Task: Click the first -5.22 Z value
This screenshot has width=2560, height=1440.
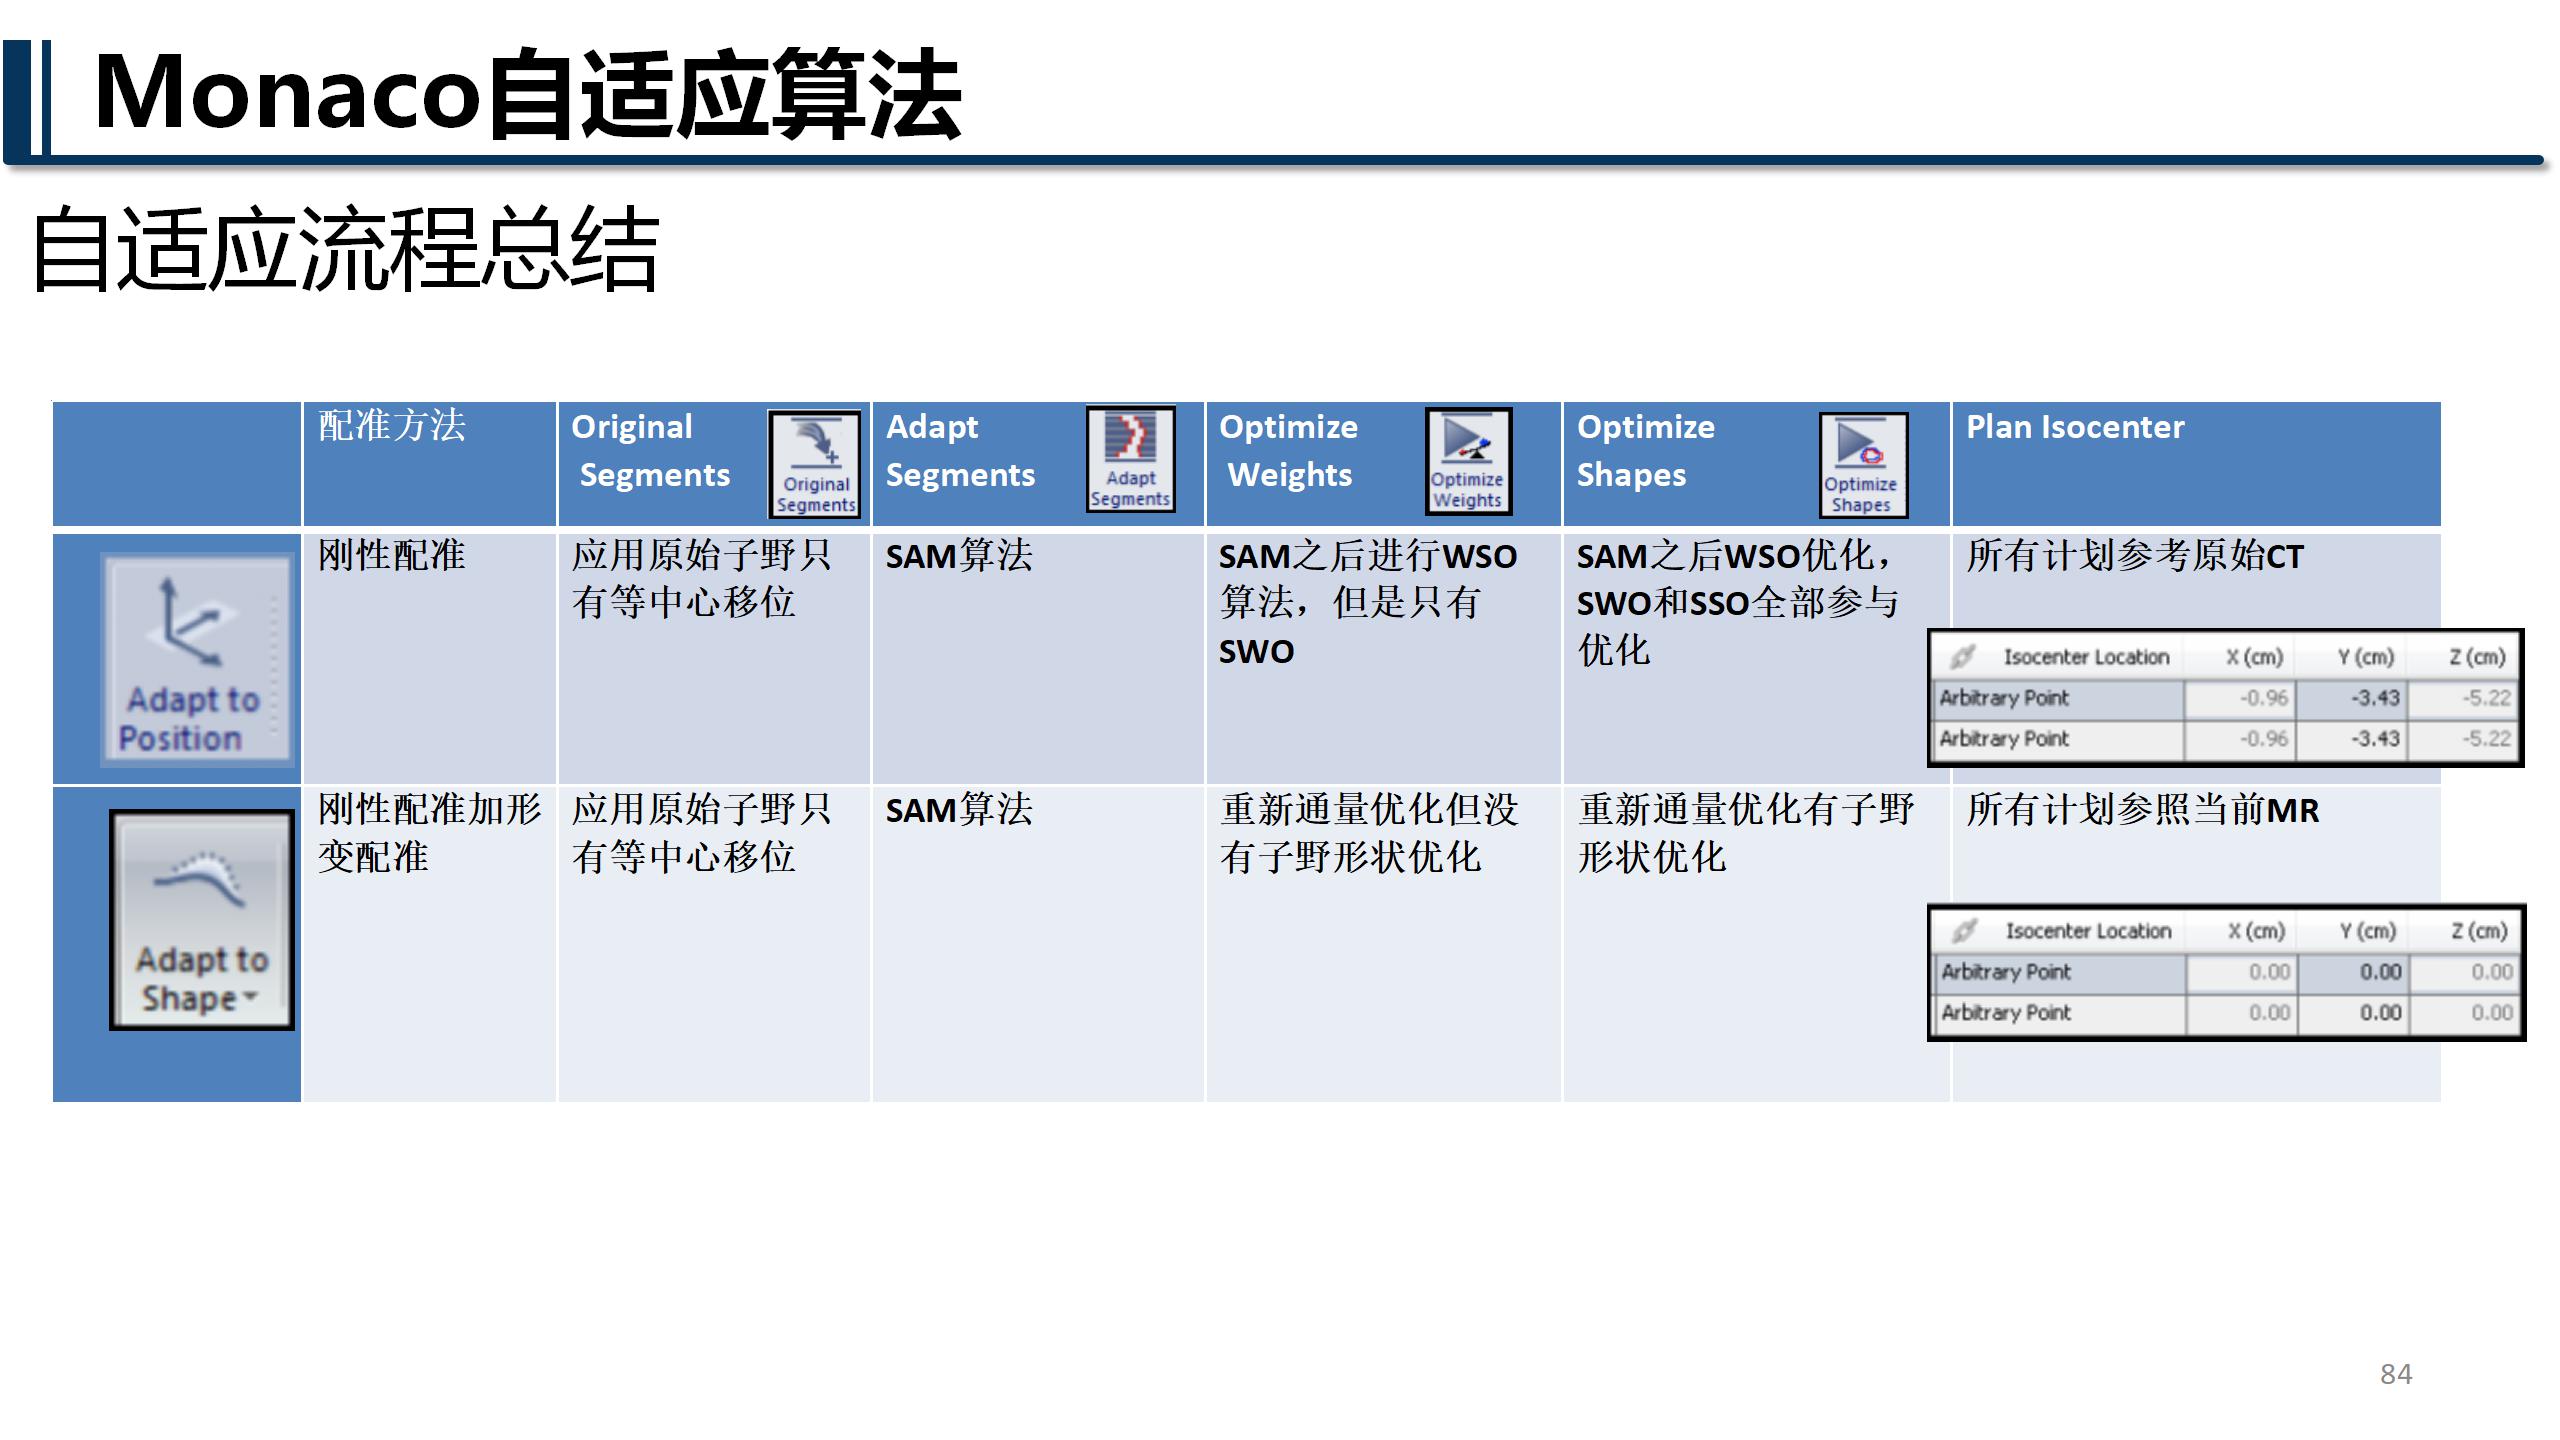Action: click(x=2486, y=698)
